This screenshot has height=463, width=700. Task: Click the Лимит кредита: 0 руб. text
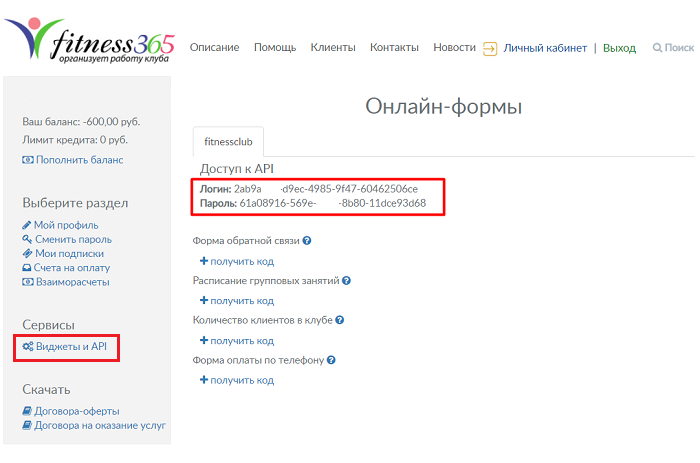[75, 140]
